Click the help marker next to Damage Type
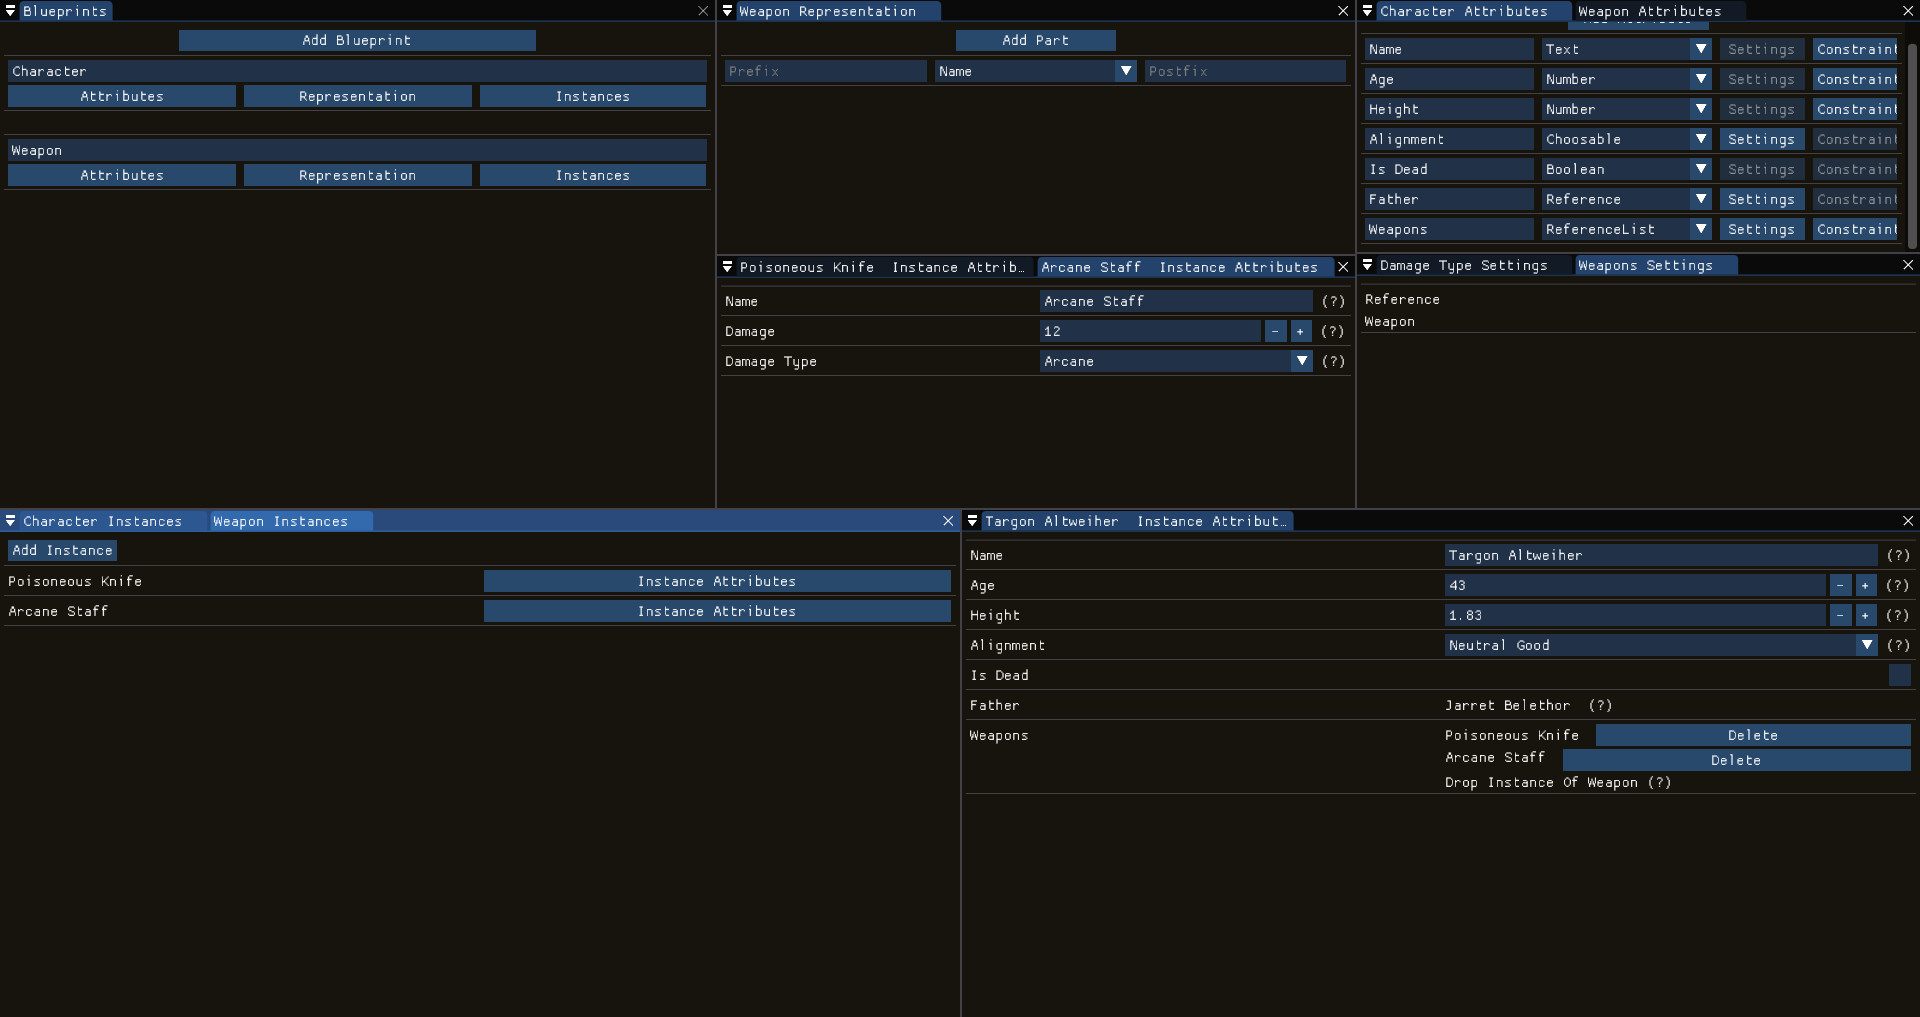1920x1017 pixels. 1333,361
